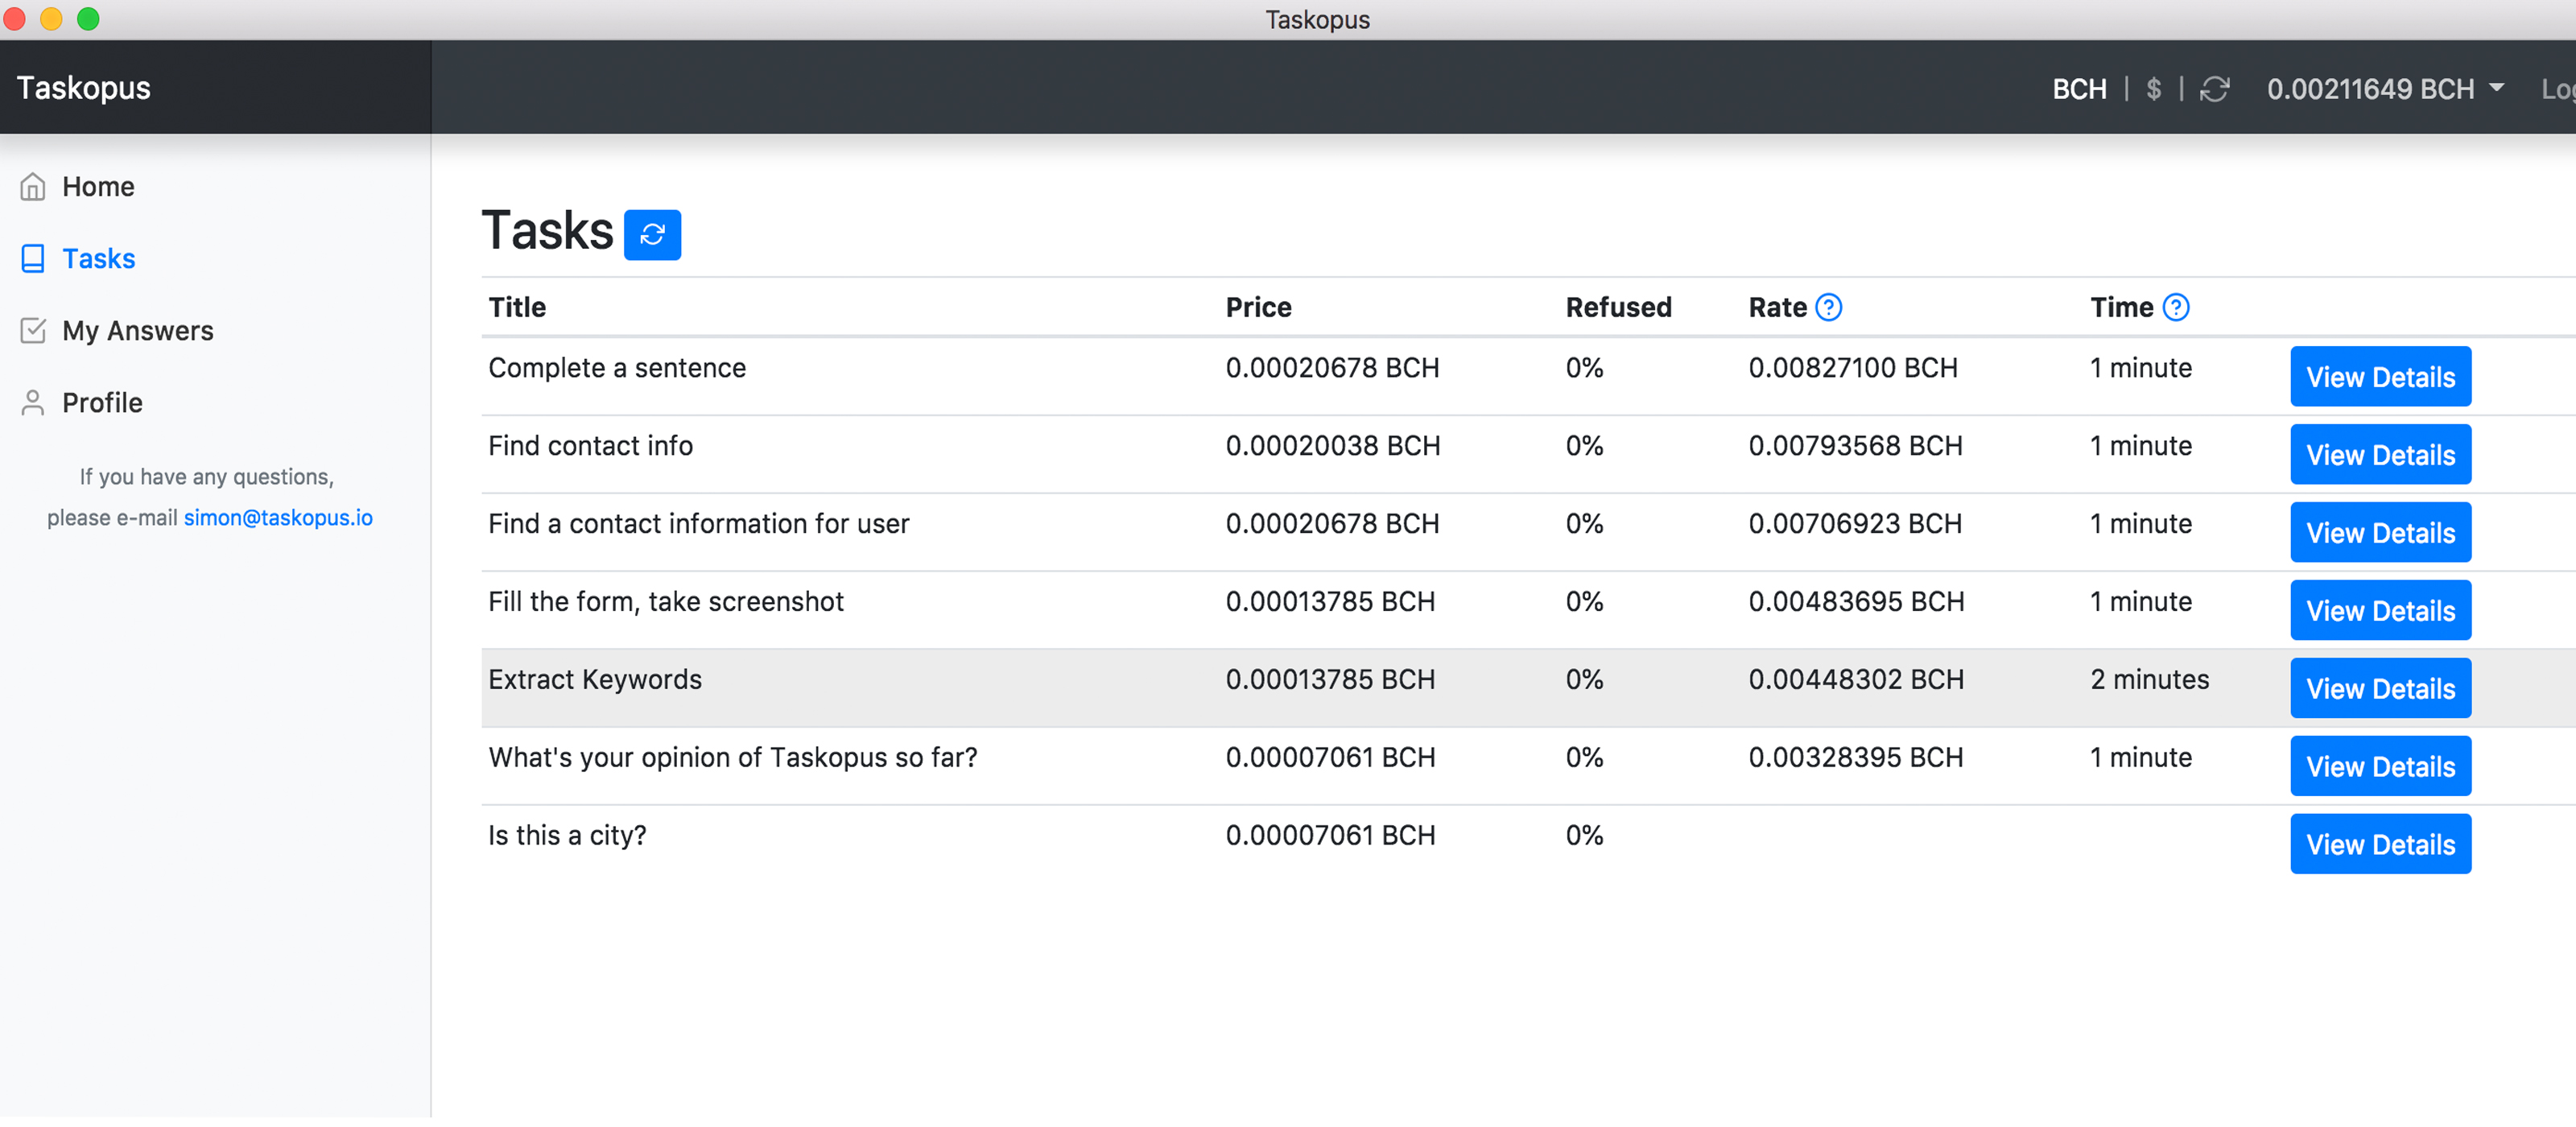
Task: Click the refresh balance icon in the top bar
Action: pyautogui.click(x=2215, y=89)
